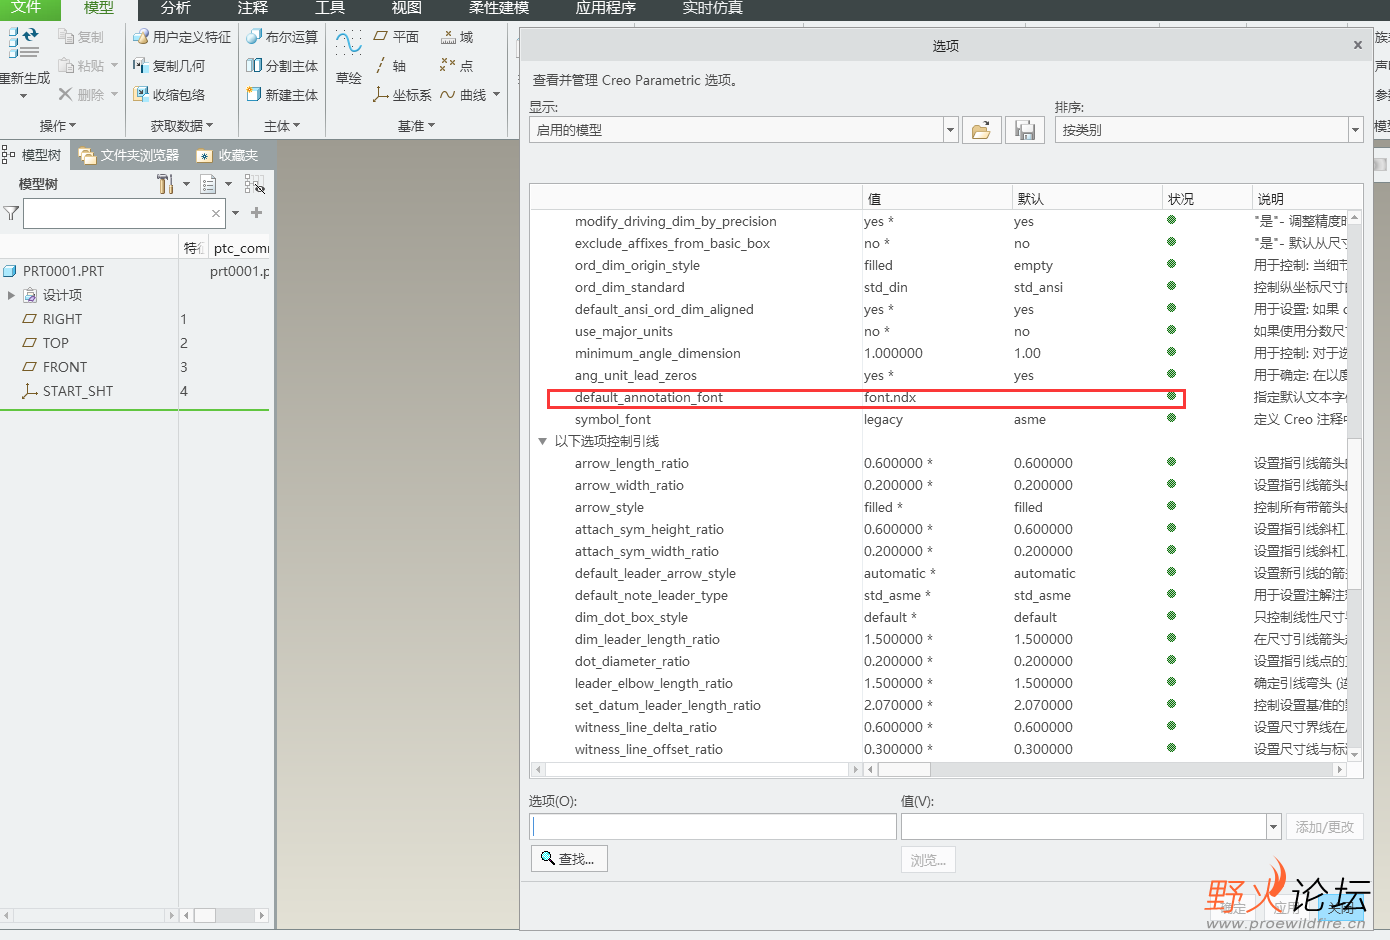
Task: Click the Add/Change (添加/更改) button
Action: (1325, 827)
